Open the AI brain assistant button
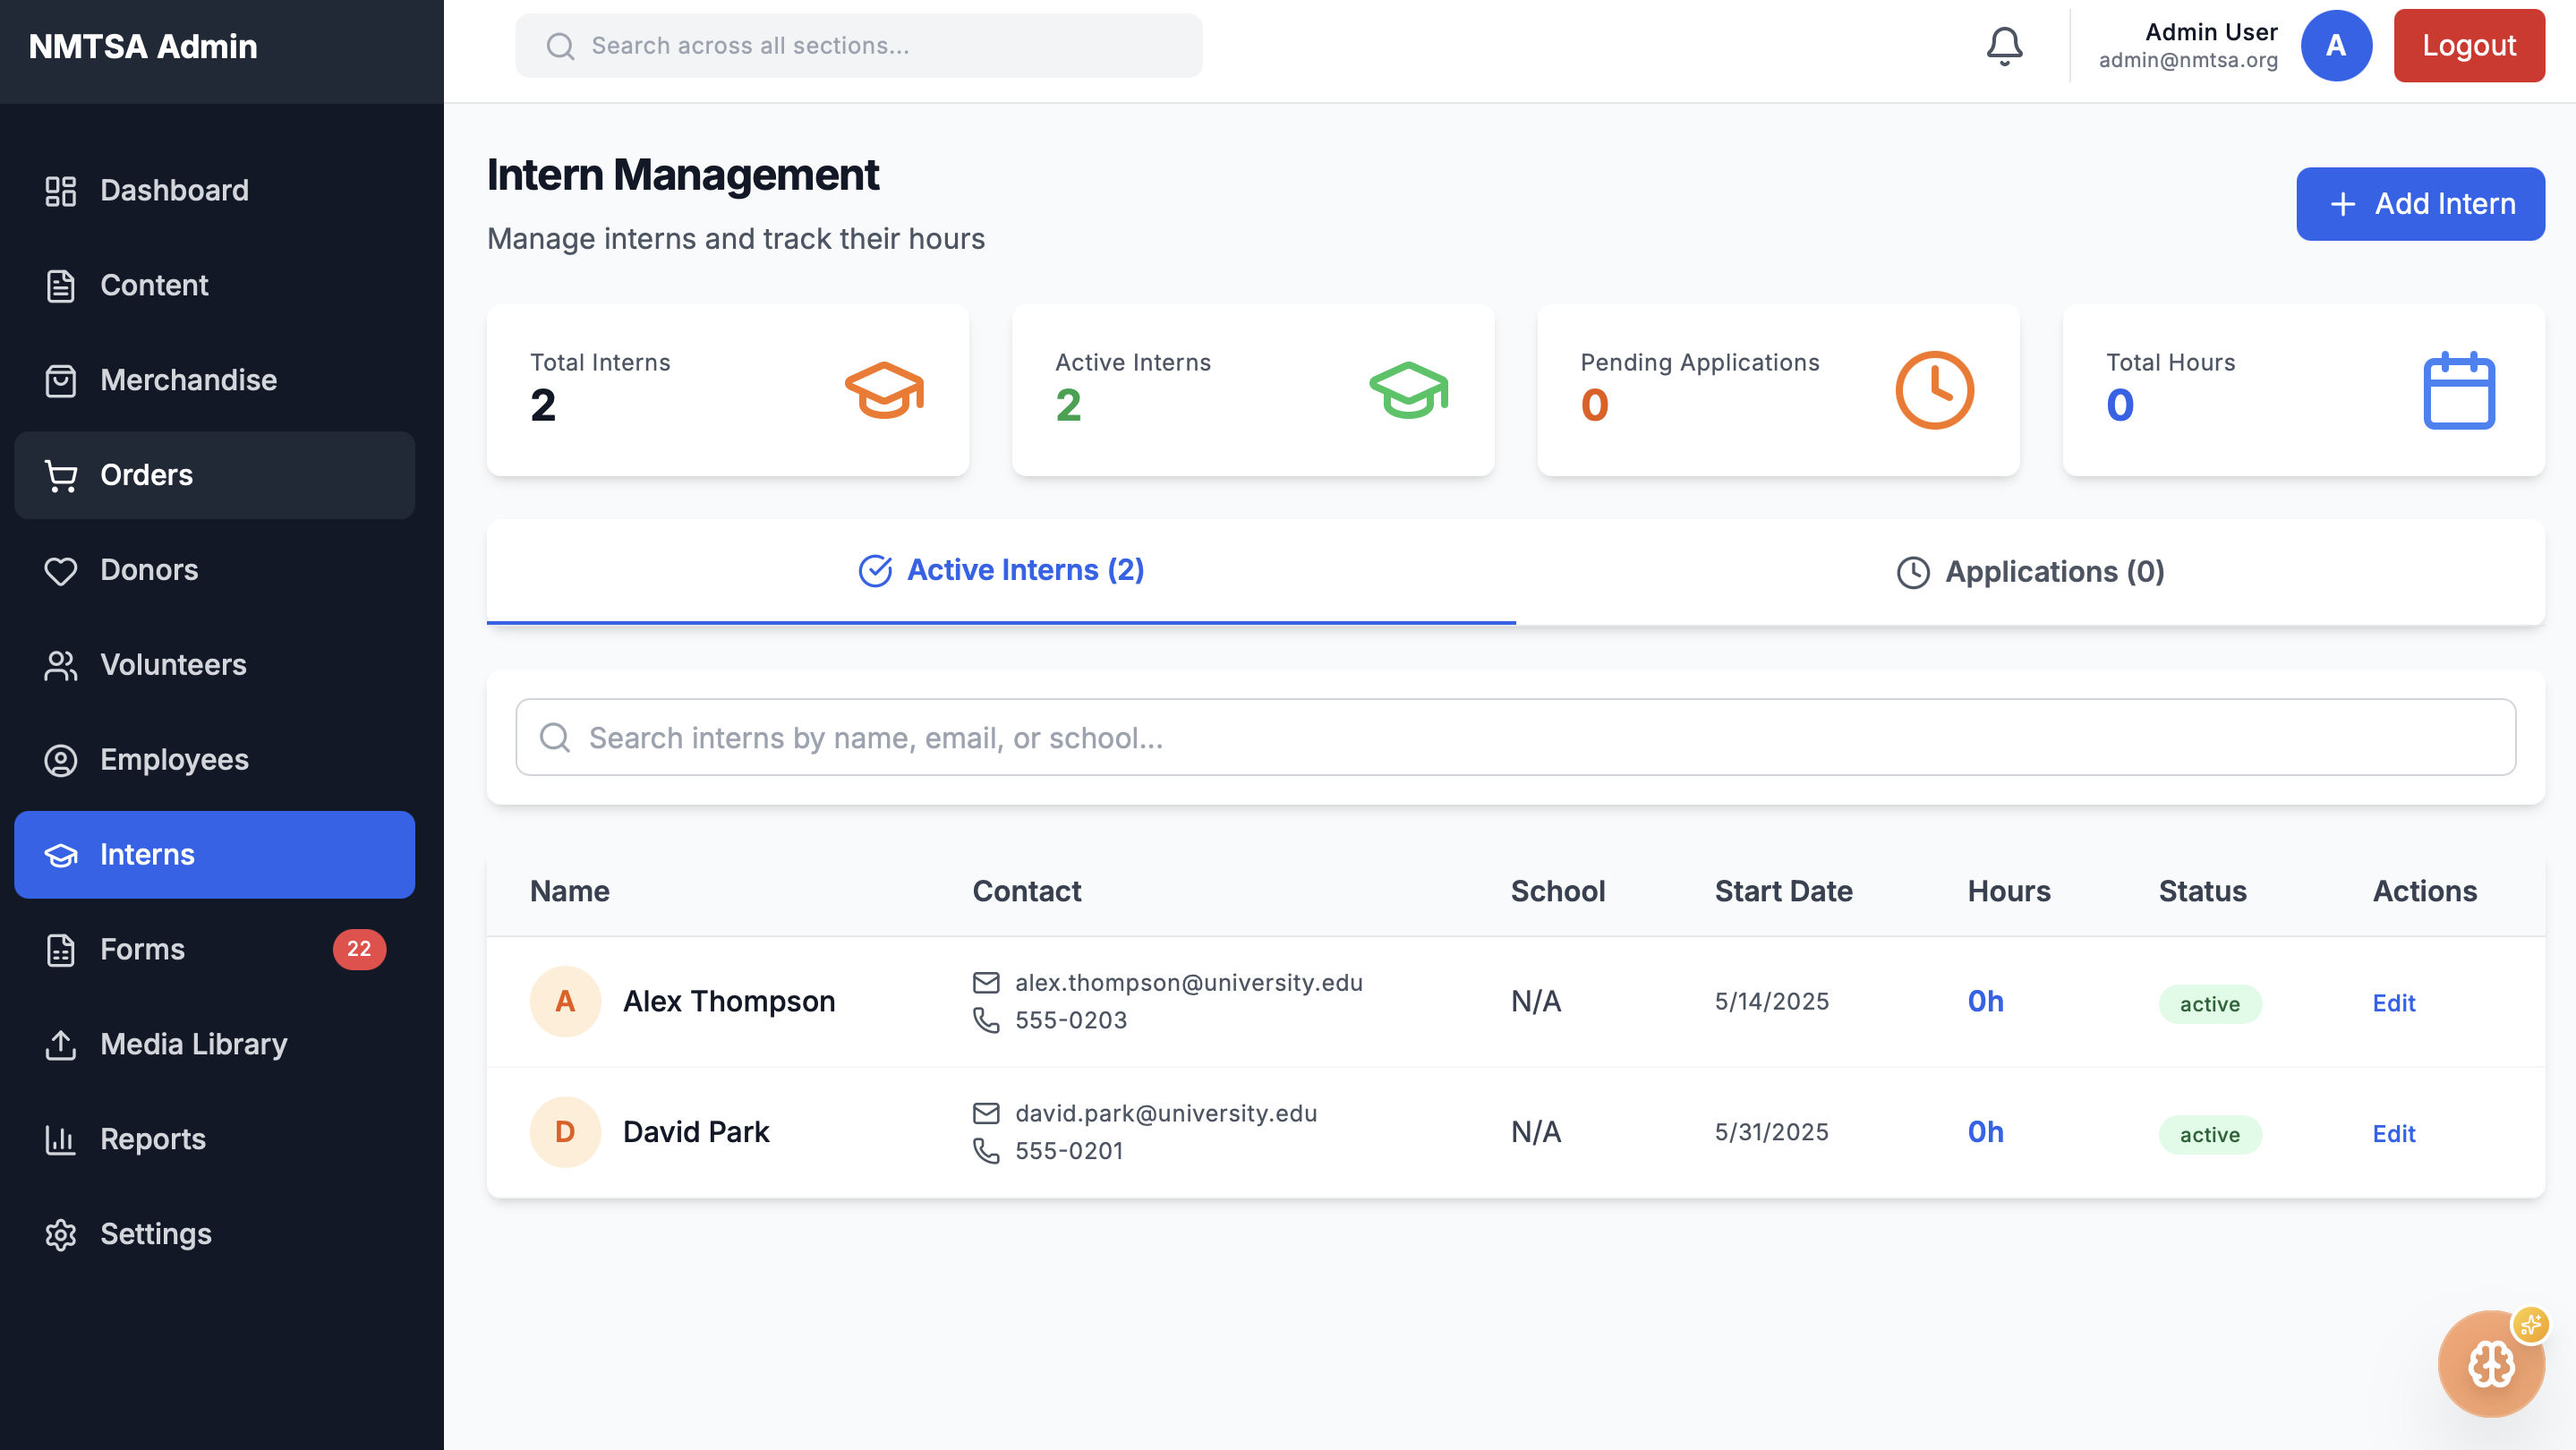The image size is (2576, 1450). click(x=2490, y=1364)
